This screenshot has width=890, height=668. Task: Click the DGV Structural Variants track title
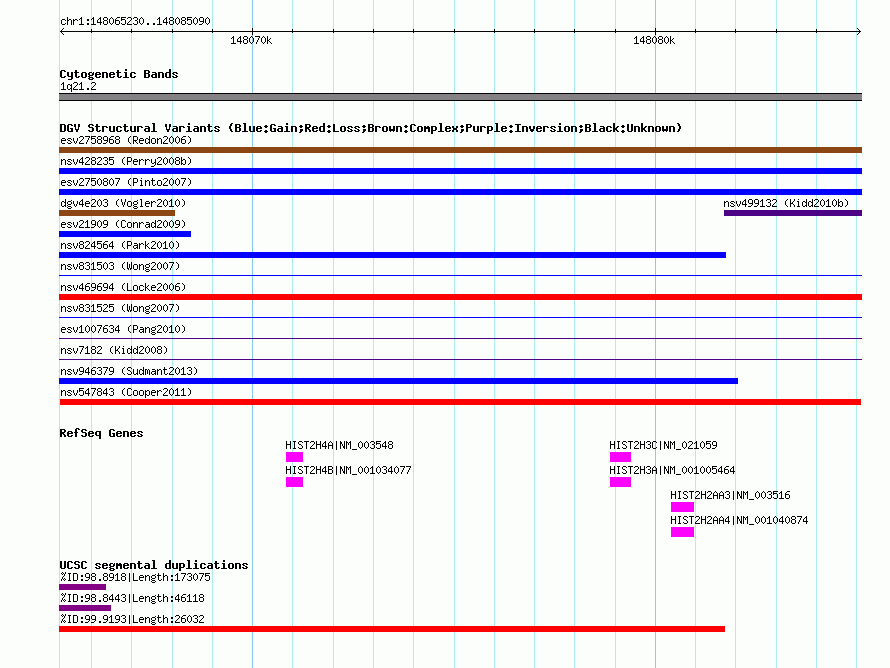tap(370, 128)
